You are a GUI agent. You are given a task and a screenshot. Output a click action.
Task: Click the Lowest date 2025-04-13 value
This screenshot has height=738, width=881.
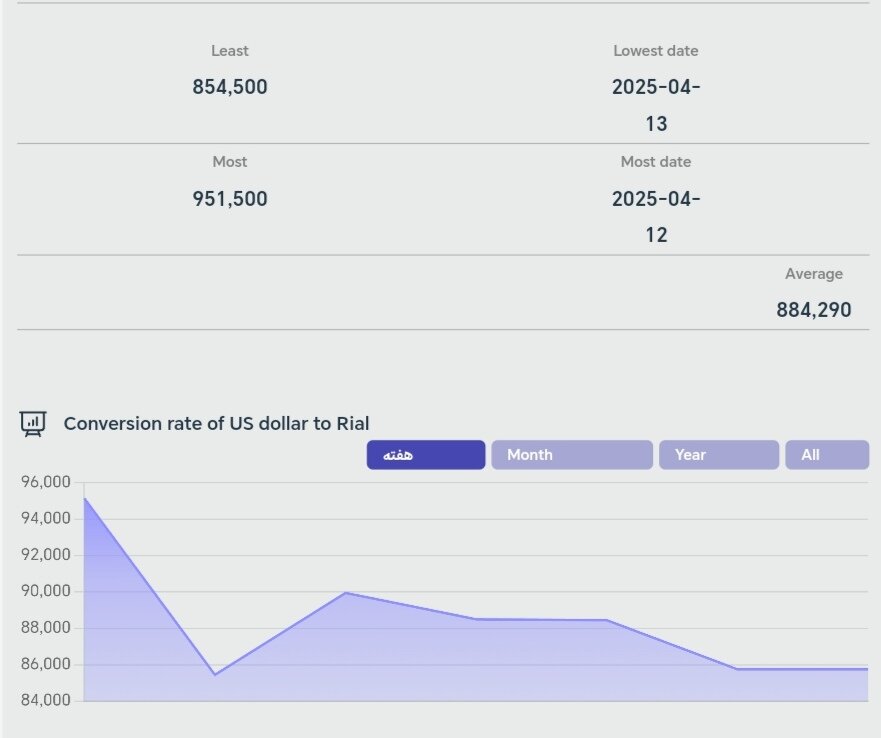coord(656,105)
